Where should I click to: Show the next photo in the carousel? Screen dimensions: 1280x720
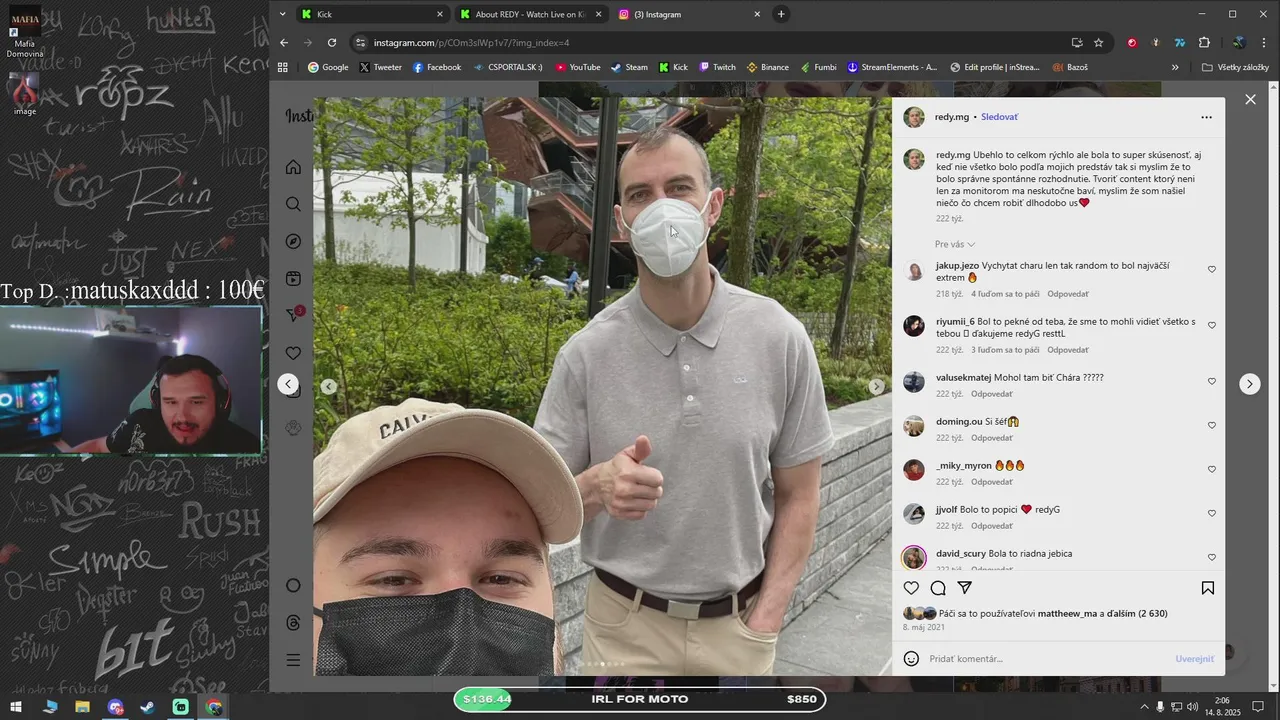coord(876,386)
